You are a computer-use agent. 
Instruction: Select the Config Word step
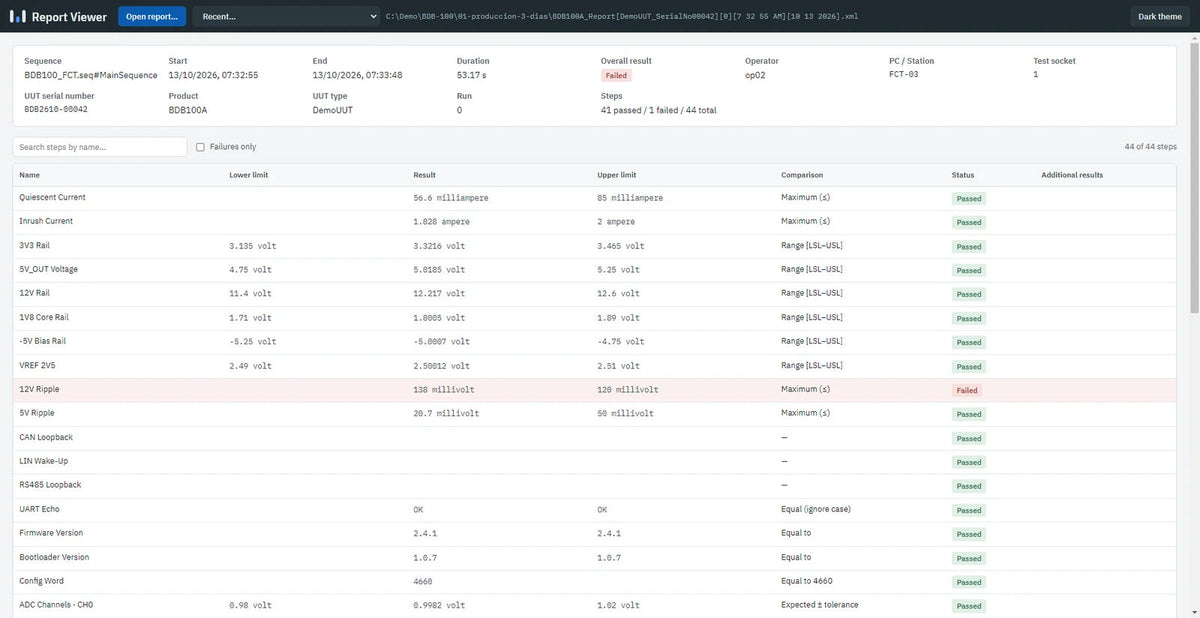point(595,581)
